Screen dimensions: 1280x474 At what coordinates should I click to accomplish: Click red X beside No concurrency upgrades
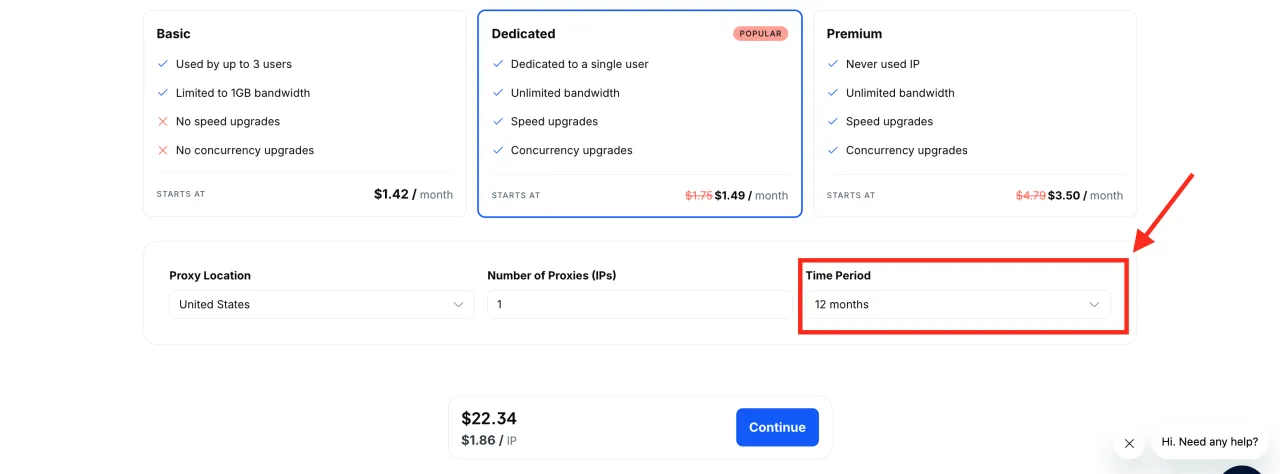point(163,150)
